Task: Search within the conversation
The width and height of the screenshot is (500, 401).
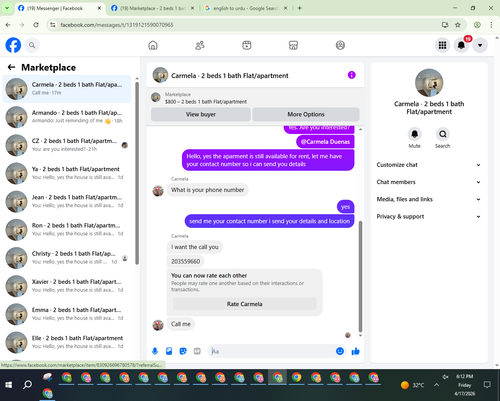Action: (442, 134)
